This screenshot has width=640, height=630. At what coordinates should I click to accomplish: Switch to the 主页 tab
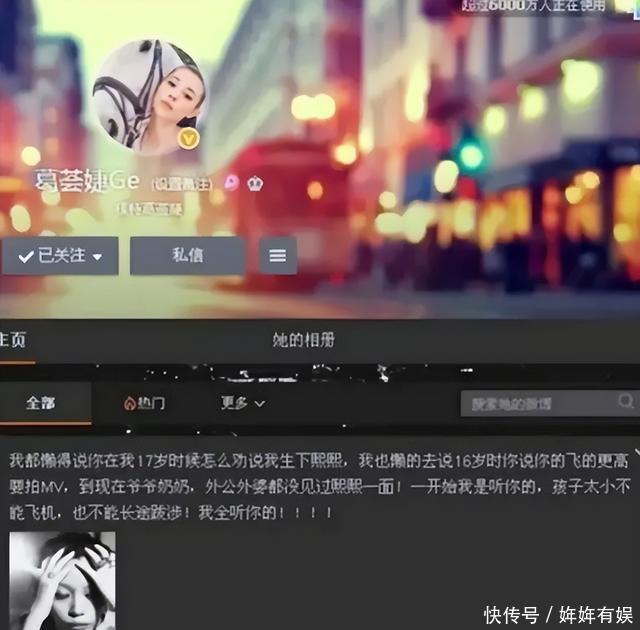[13, 340]
